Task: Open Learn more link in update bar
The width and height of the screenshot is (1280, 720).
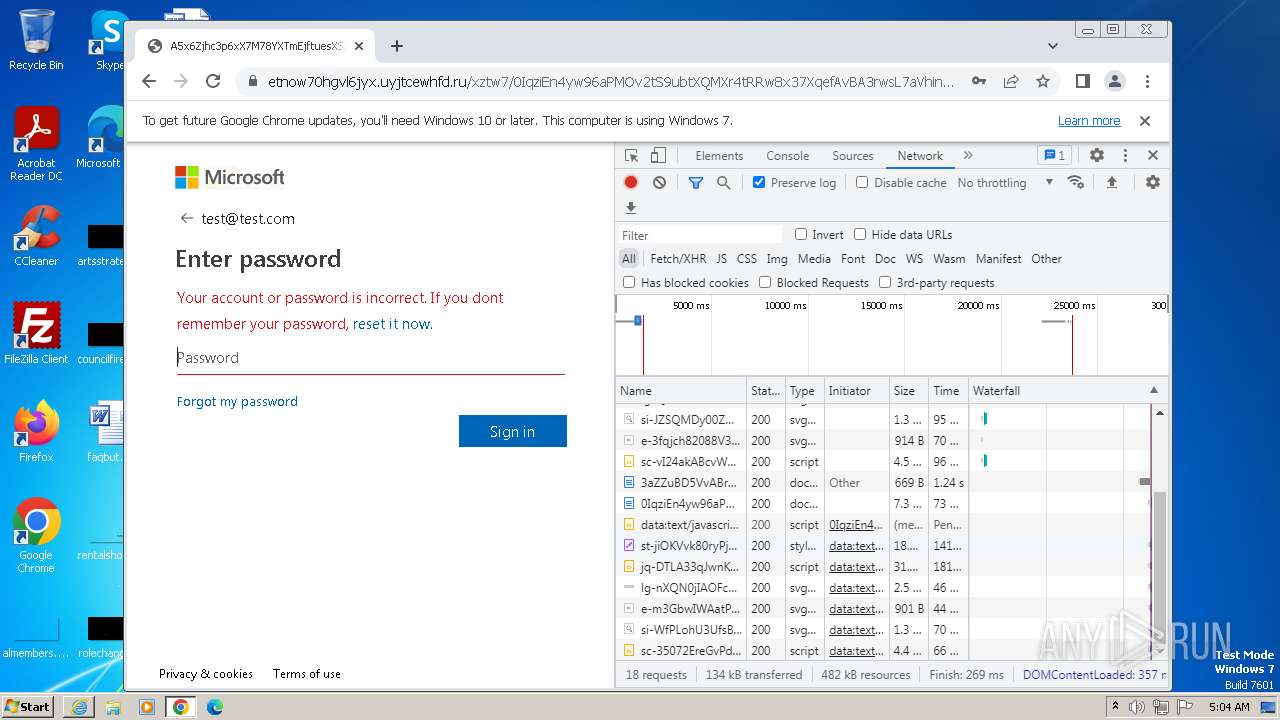Action: (1089, 121)
